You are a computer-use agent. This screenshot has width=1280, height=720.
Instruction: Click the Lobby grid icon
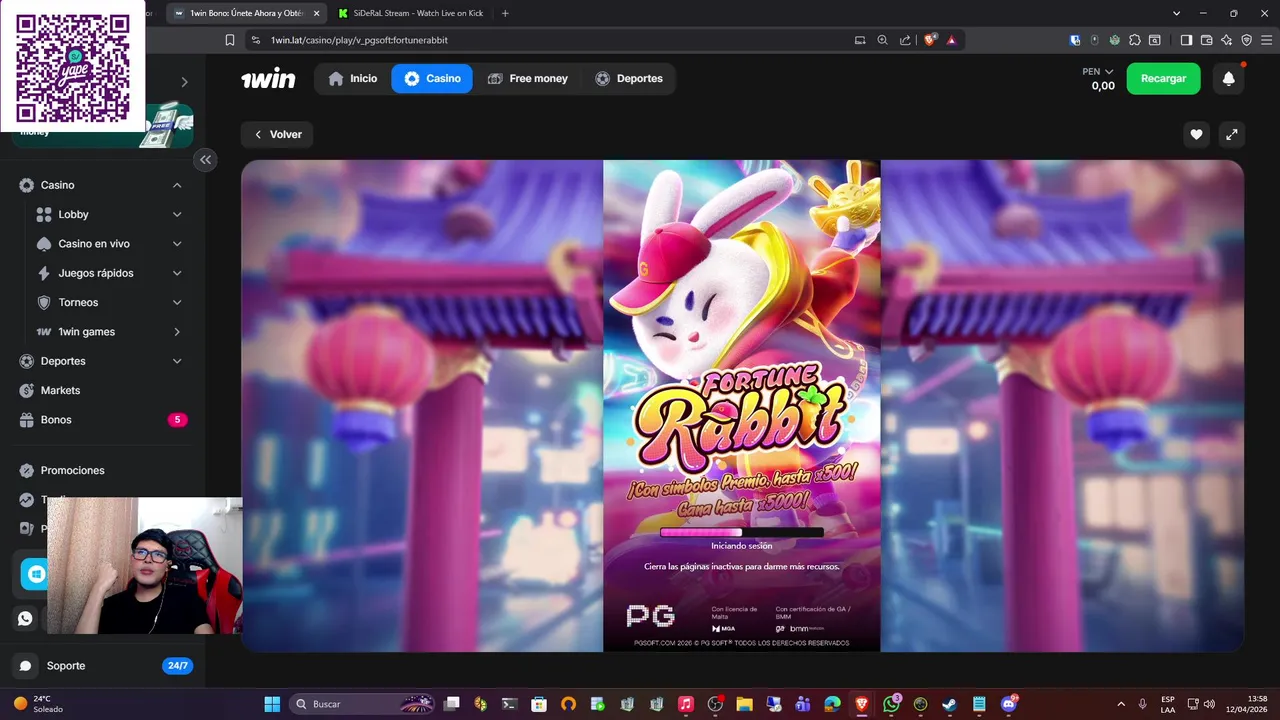tap(44, 214)
